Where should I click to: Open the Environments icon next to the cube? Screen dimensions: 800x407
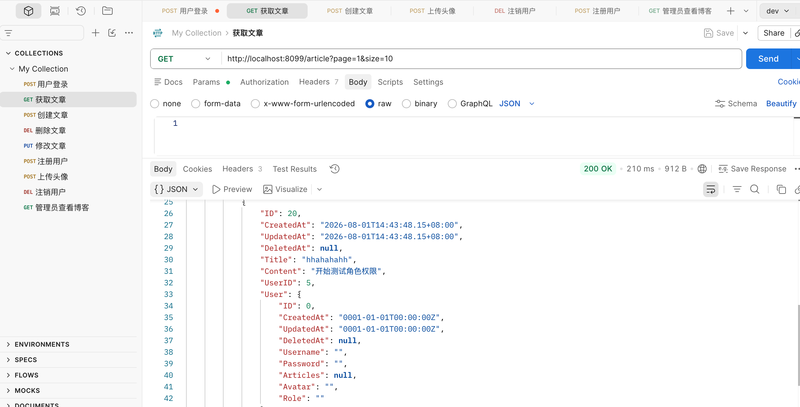pos(55,11)
